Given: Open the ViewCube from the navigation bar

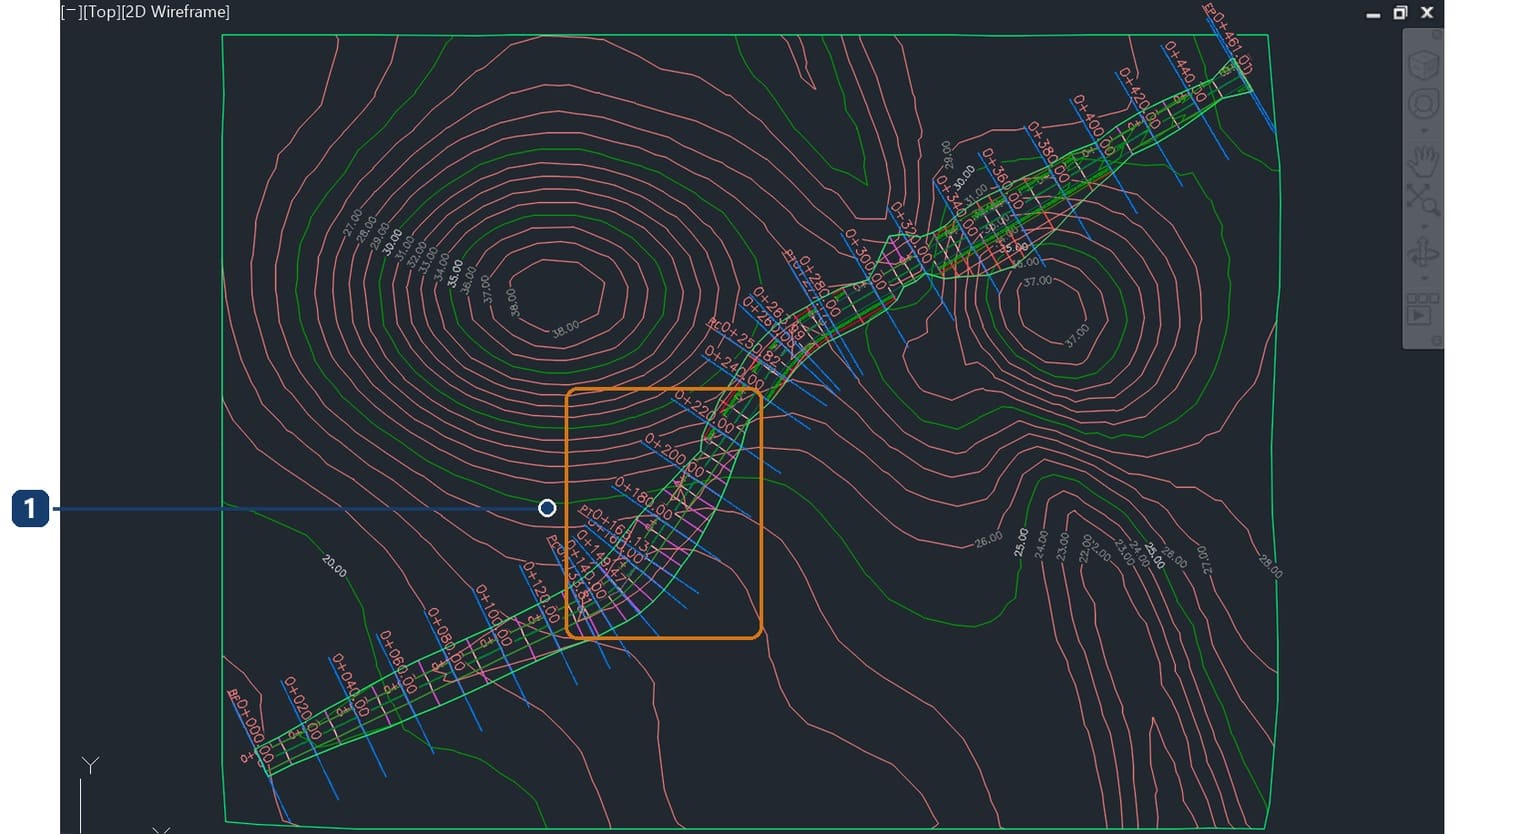Looking at the screenshot, I should [1423, 64].
